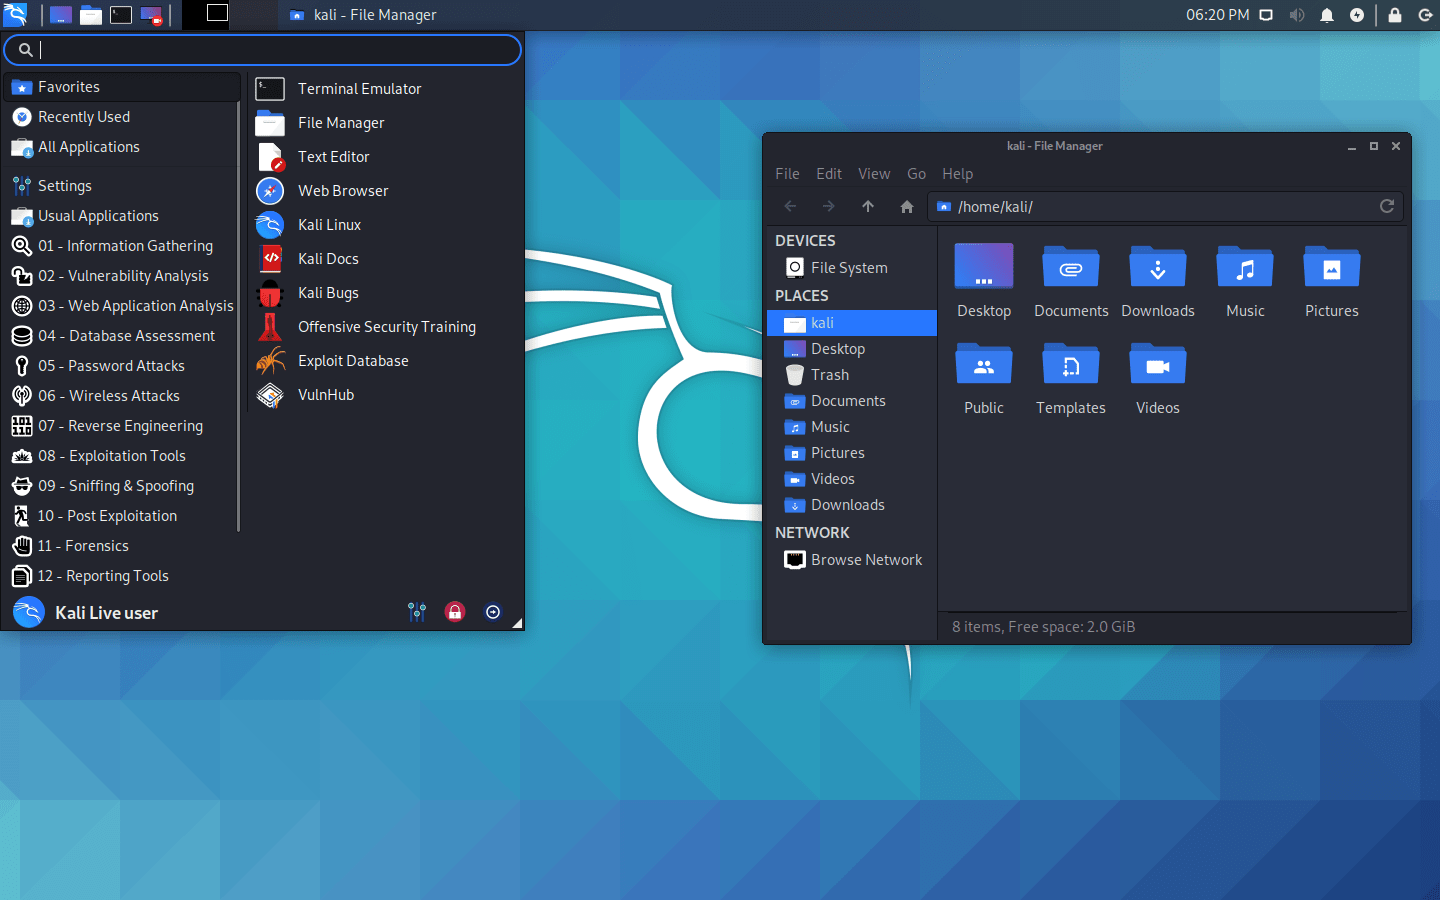The width and height of the screenshot is (1440, 900).
Task: Go to the home folder via the house icon
Action: tap(907, 206)
